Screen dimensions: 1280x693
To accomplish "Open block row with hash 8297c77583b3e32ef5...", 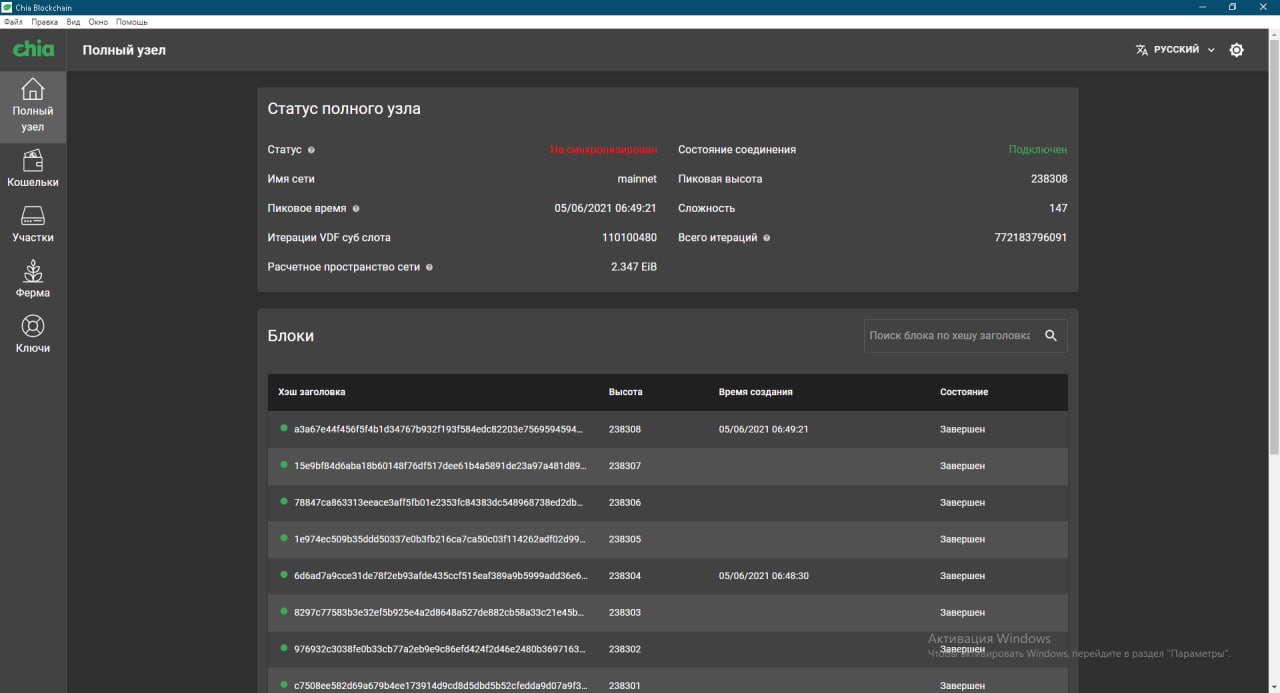I will coord(667,612).
